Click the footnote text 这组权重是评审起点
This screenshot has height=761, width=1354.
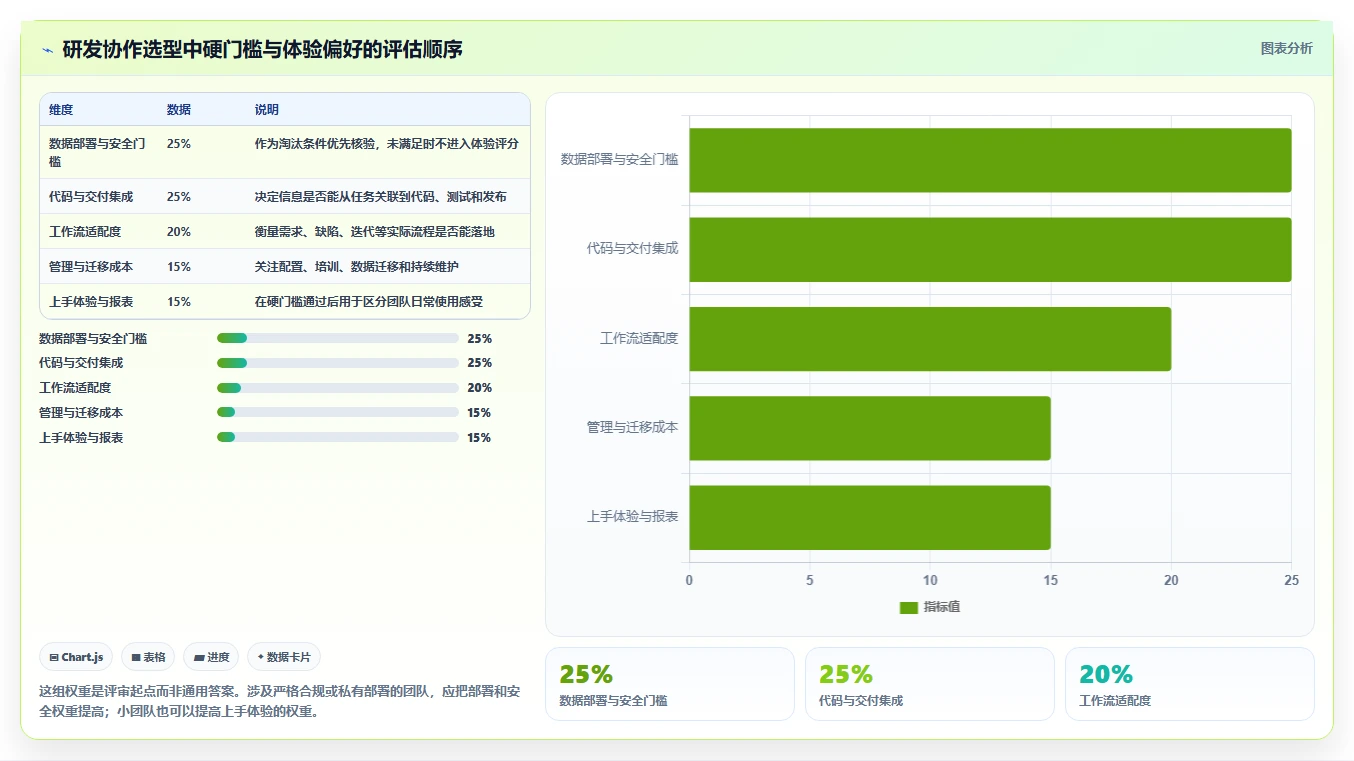click(279, 702)
